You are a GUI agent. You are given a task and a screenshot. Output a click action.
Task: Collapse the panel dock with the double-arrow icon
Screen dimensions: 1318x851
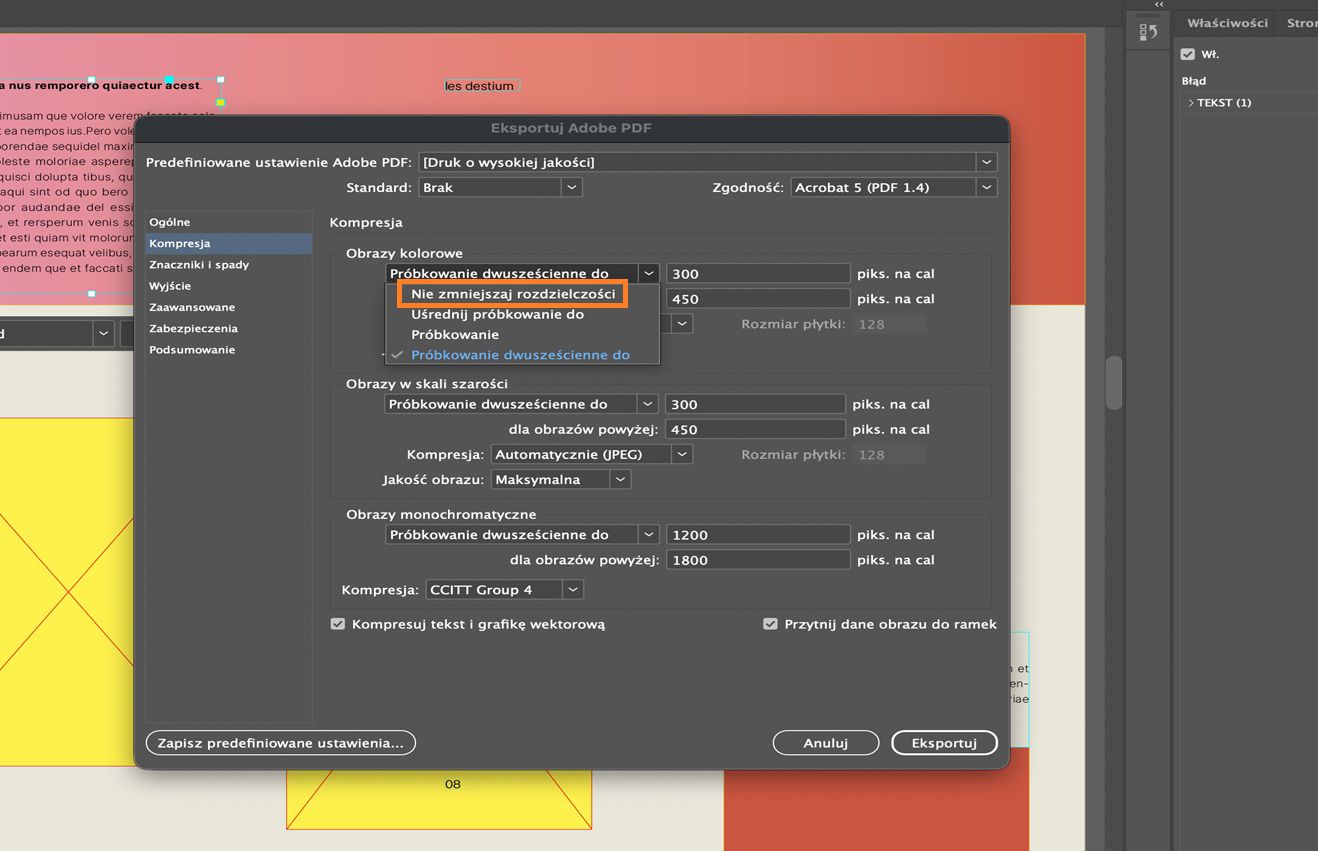point(1159,5)
